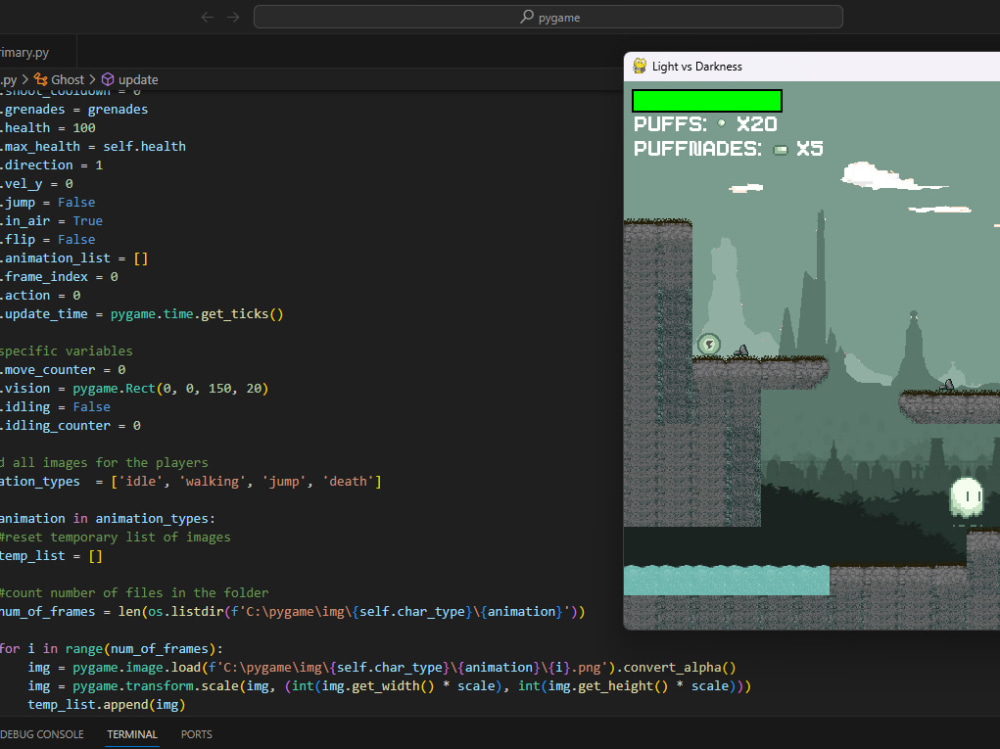Click the player ghost sprite on the platform

click(x=708, y=343)
